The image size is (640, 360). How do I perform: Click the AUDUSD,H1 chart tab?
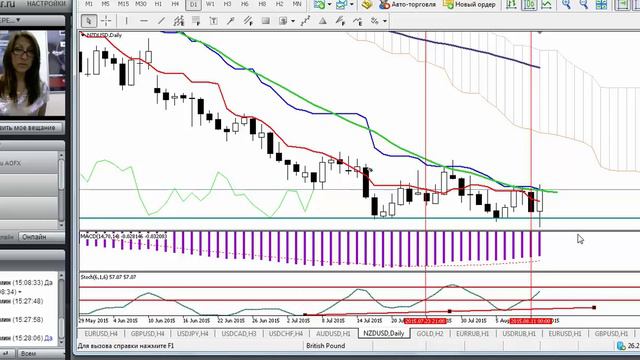[333, 333]
